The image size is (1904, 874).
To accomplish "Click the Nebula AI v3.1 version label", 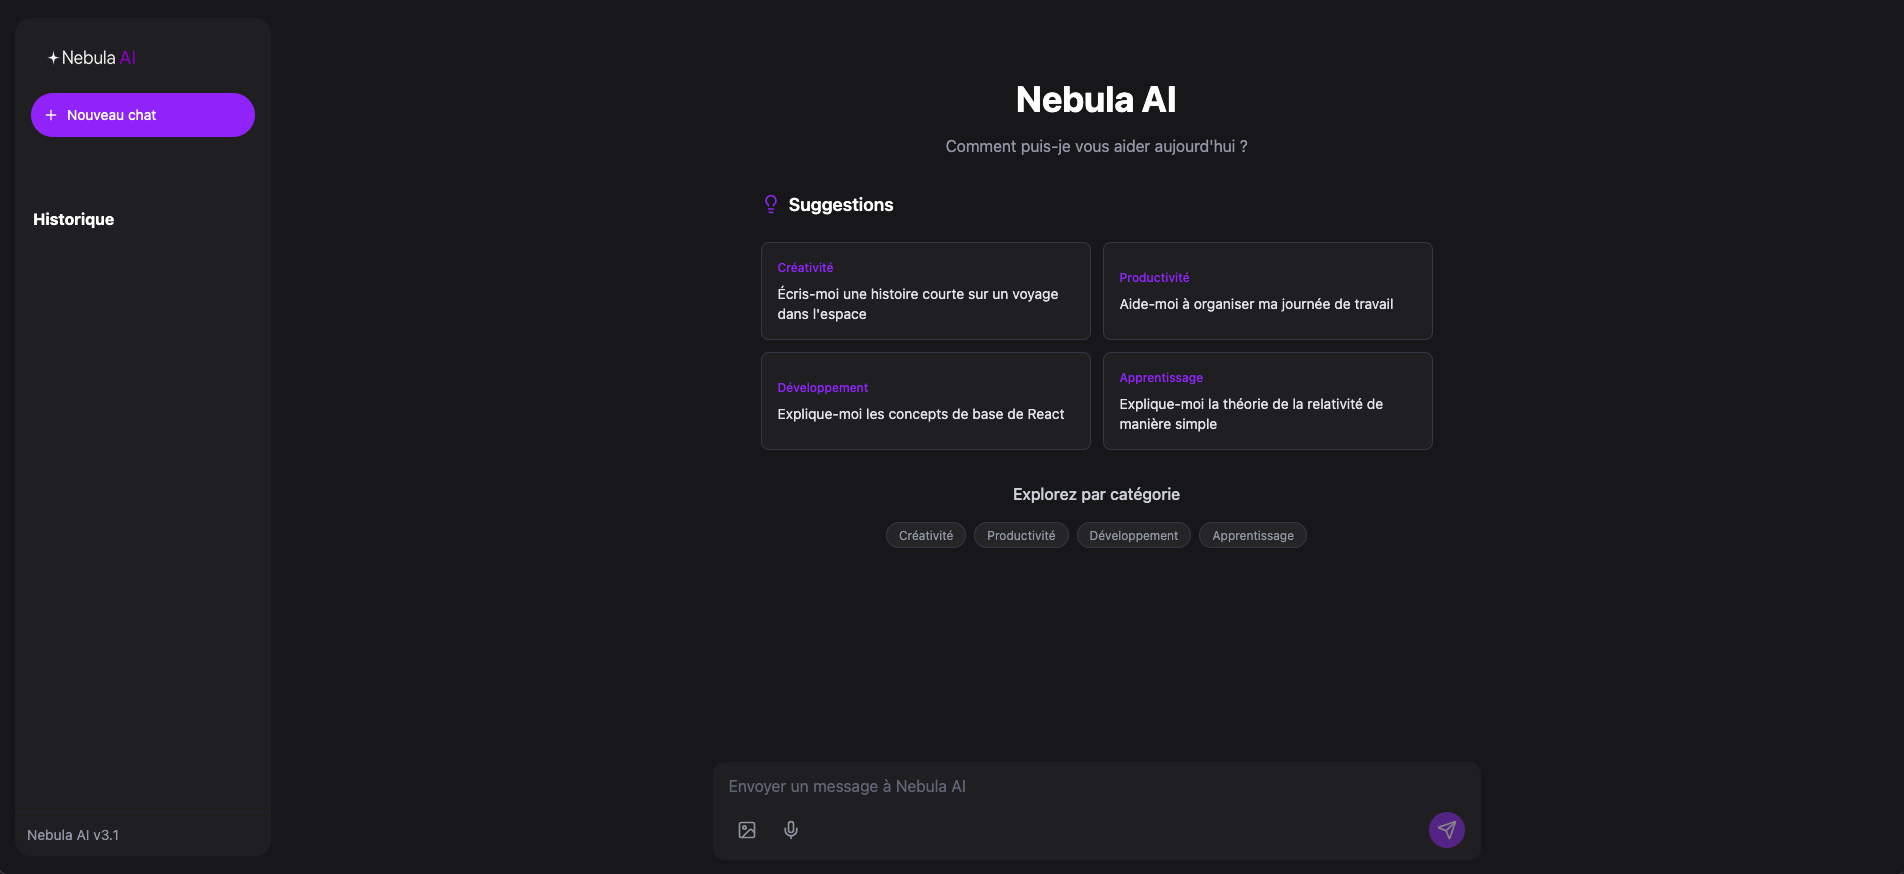I will tap(73, 834).
